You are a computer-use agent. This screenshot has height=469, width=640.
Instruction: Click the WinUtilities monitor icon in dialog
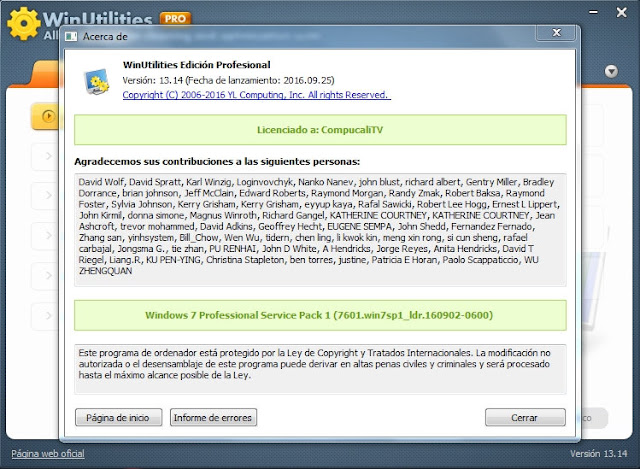96,81
